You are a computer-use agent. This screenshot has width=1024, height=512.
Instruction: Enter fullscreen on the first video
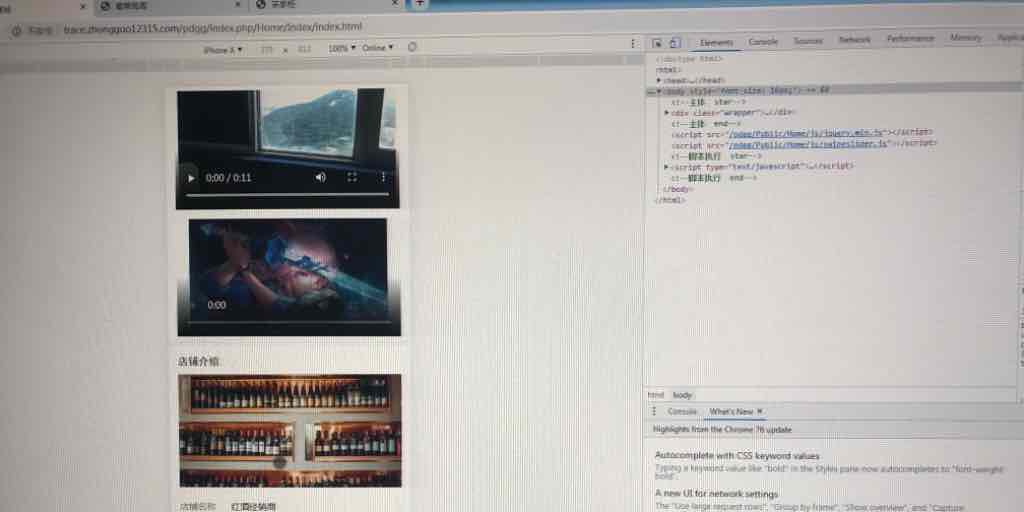pyautogui.click(x=352, y=177)
